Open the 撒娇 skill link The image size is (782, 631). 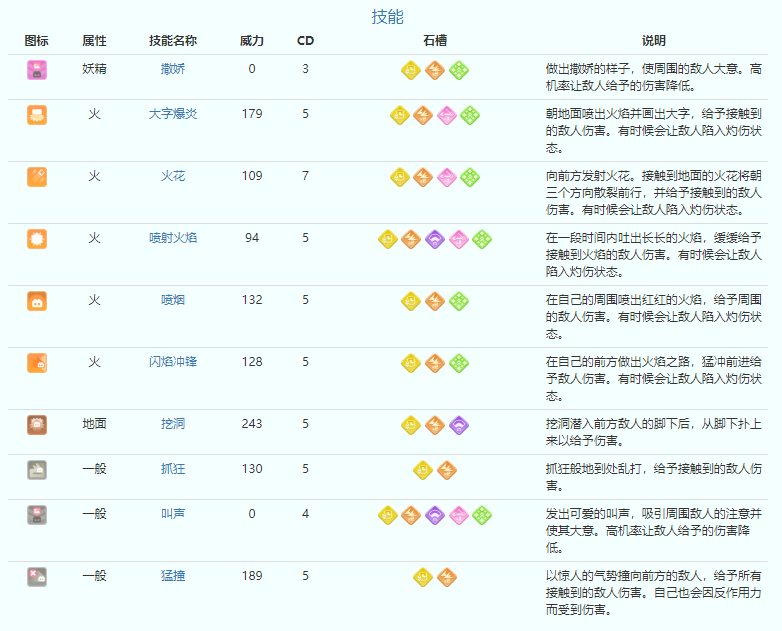[173, 69]
